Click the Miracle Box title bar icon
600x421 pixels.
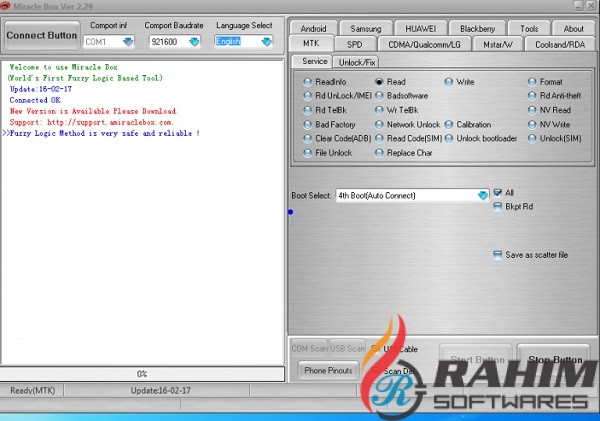5,6
